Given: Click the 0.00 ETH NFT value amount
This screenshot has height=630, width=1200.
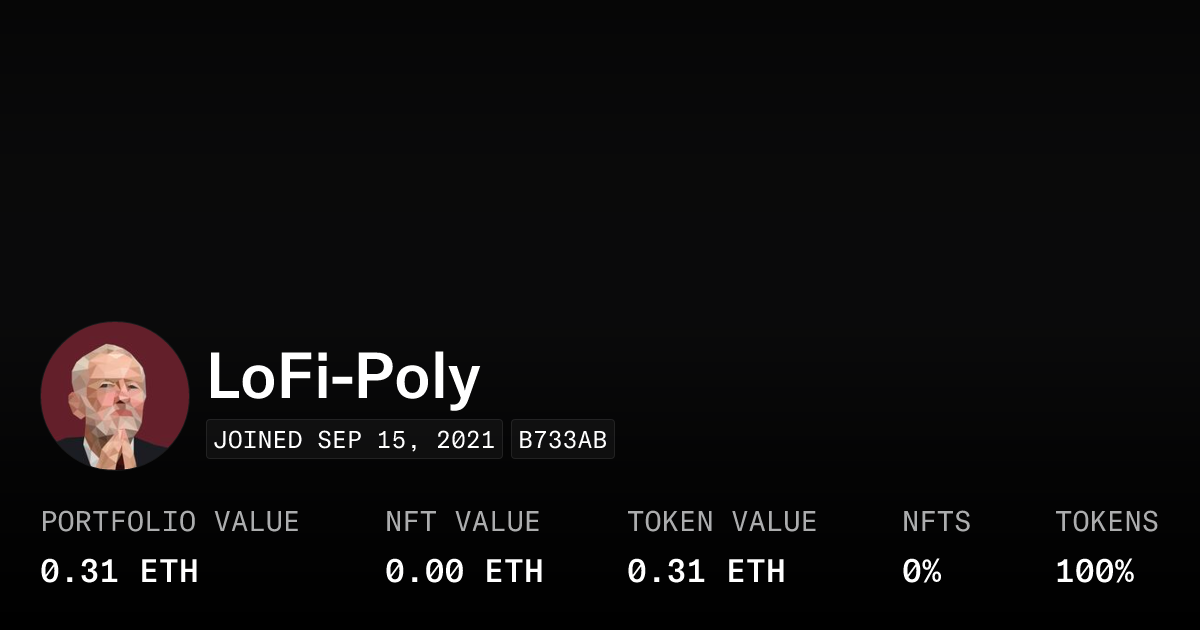Looking at the screenshot, I should point(464,572).
